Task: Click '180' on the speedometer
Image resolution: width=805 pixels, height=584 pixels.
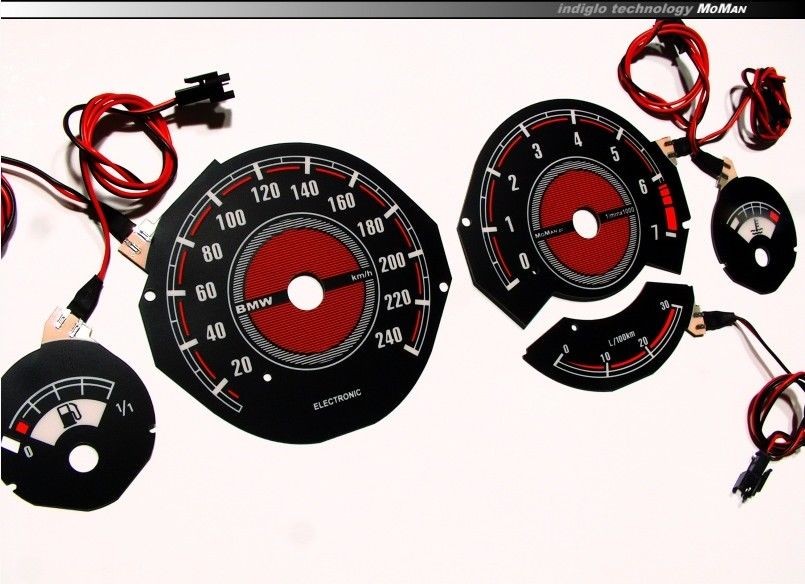Action: pyautogui.click(x=370, y=227)
